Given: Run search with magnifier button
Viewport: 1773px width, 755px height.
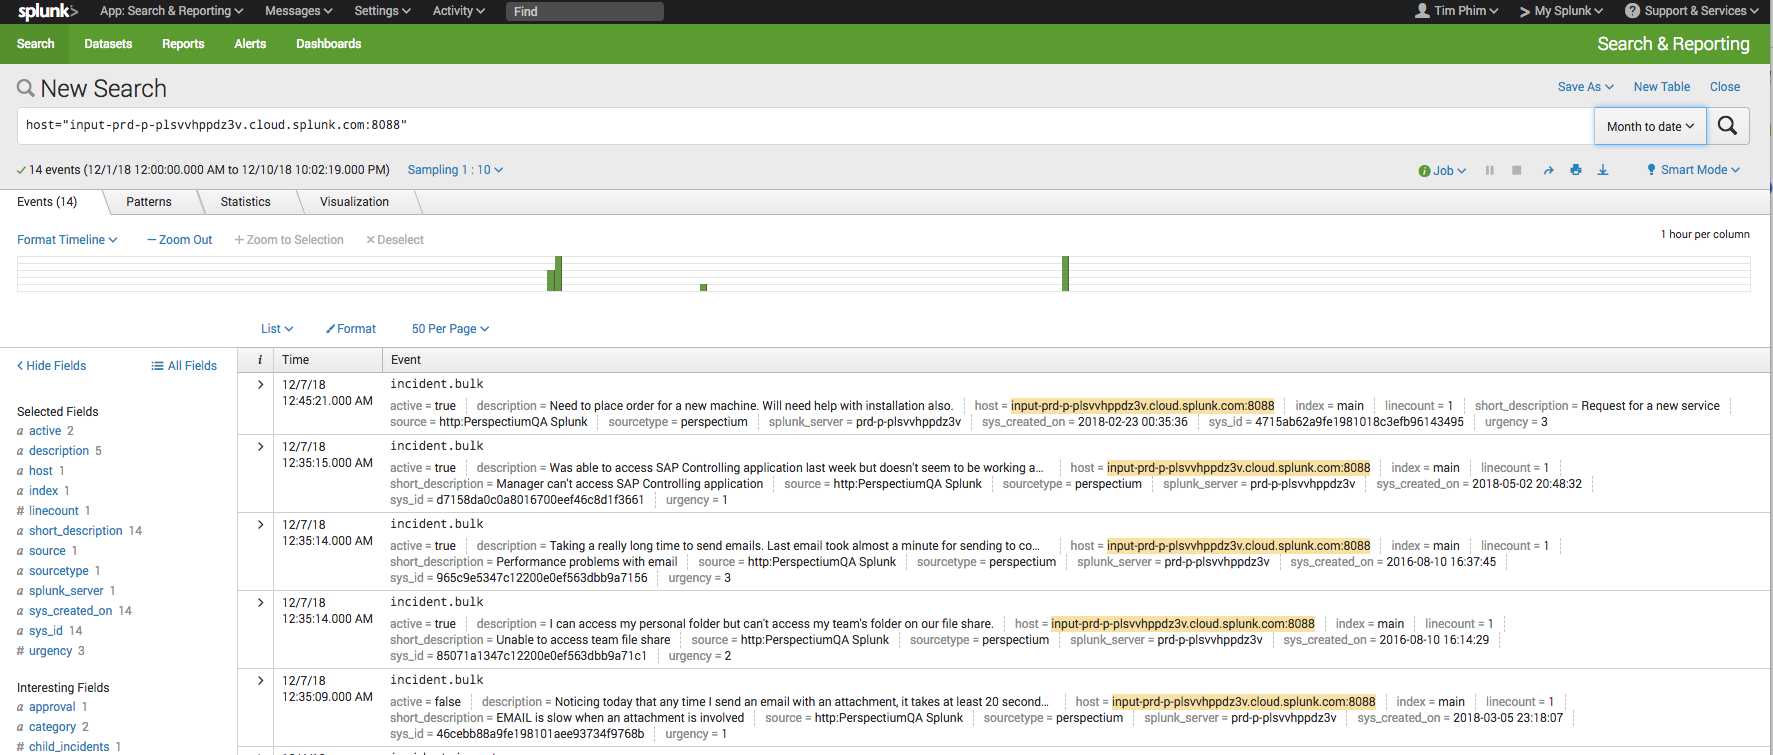Looking at the screenshot, I should coord(1727,126).
